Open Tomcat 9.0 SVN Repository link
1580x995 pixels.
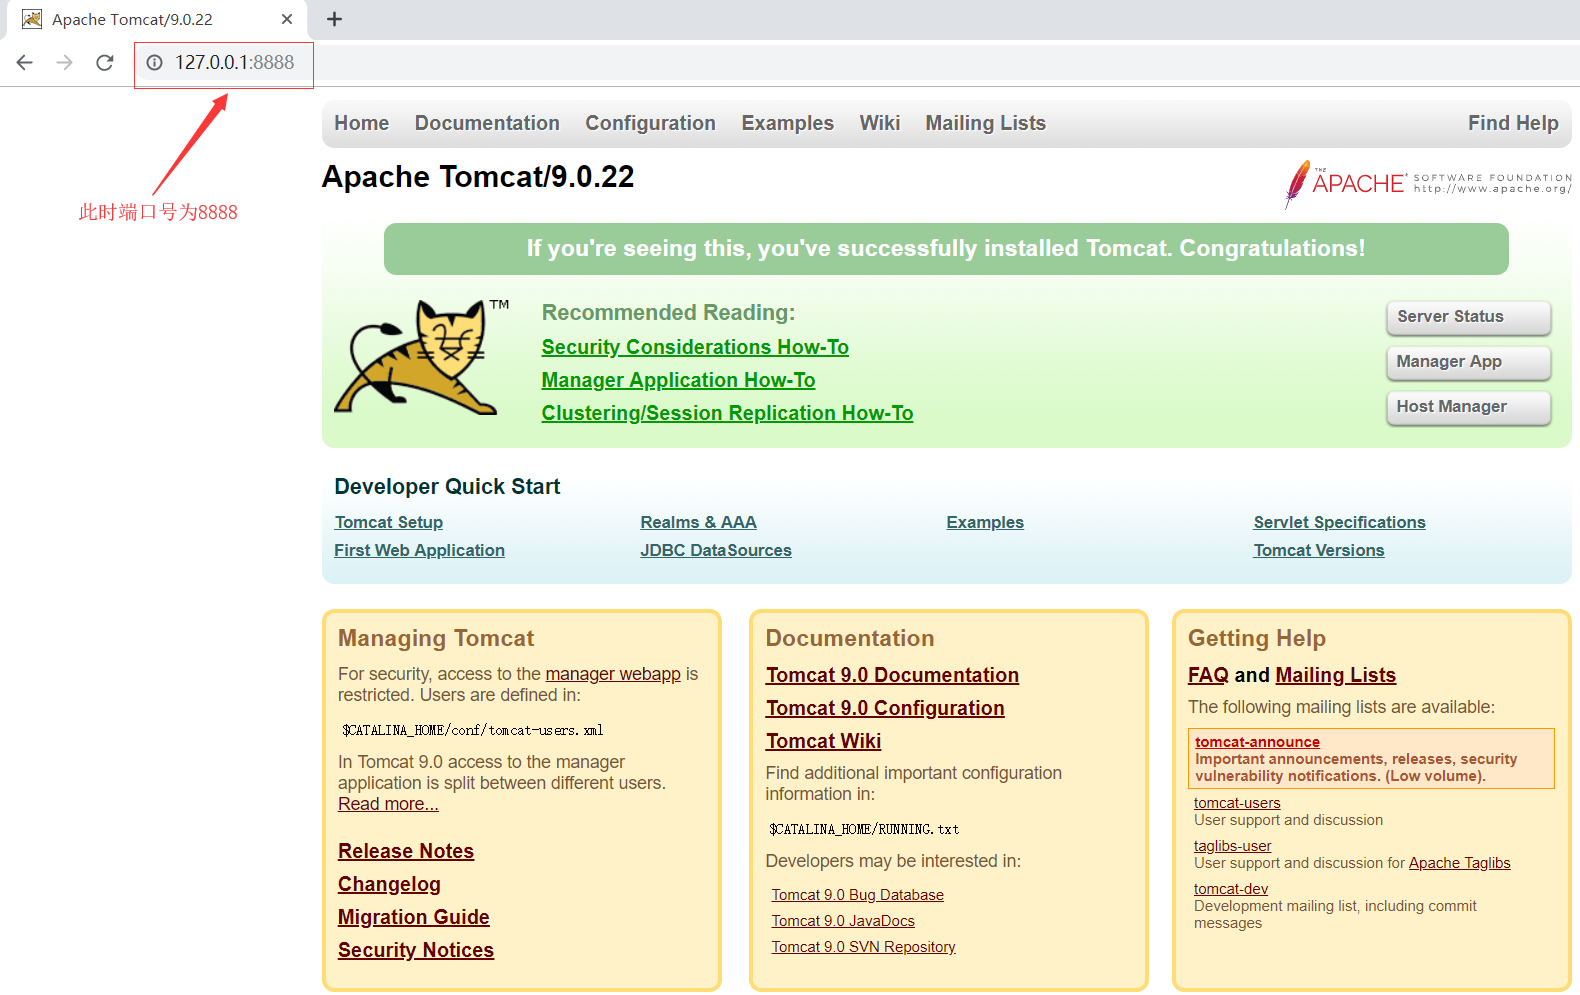(863, 947)
